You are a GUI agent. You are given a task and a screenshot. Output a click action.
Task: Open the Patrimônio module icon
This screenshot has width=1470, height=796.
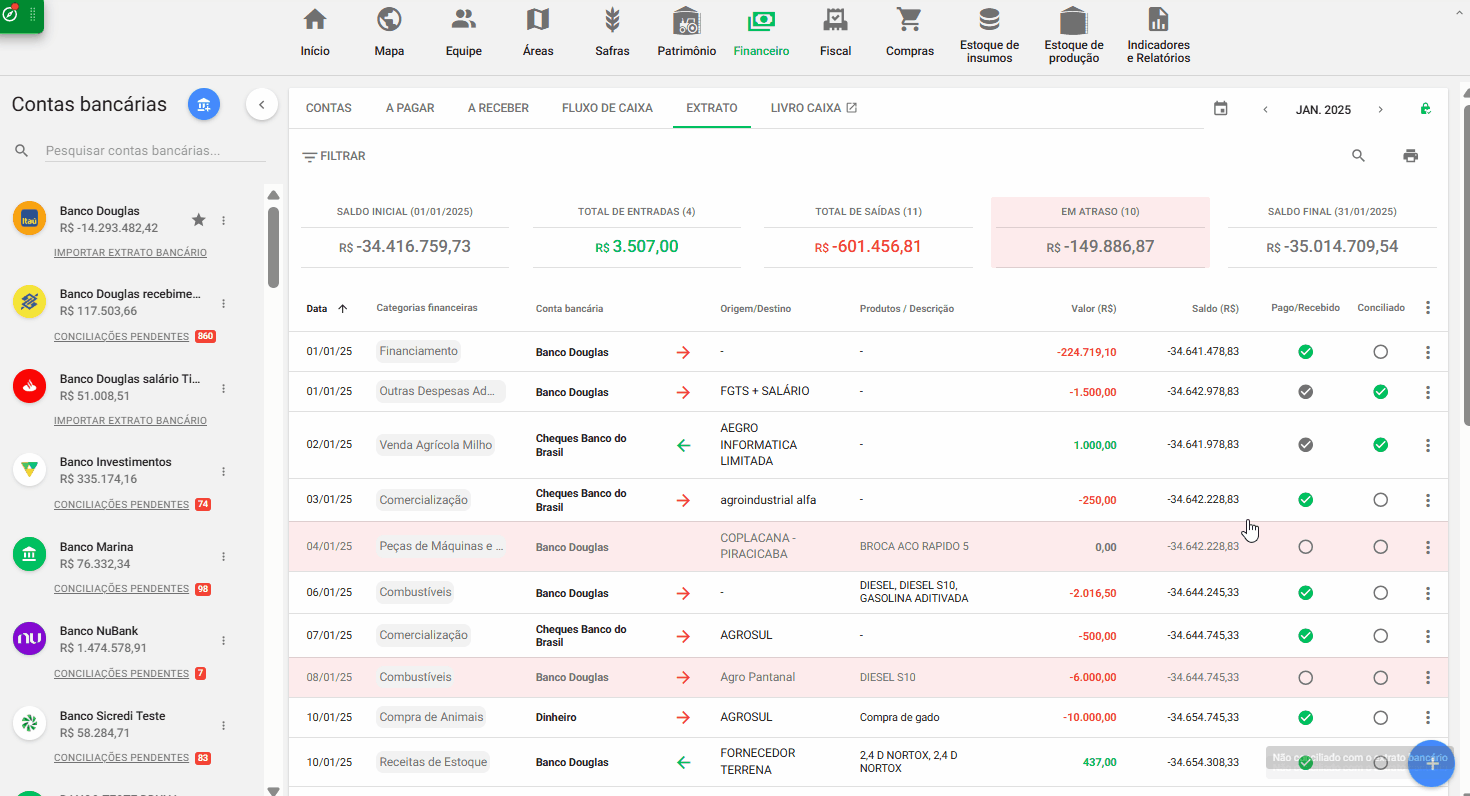pyautogui.click(x=686, y=21)
